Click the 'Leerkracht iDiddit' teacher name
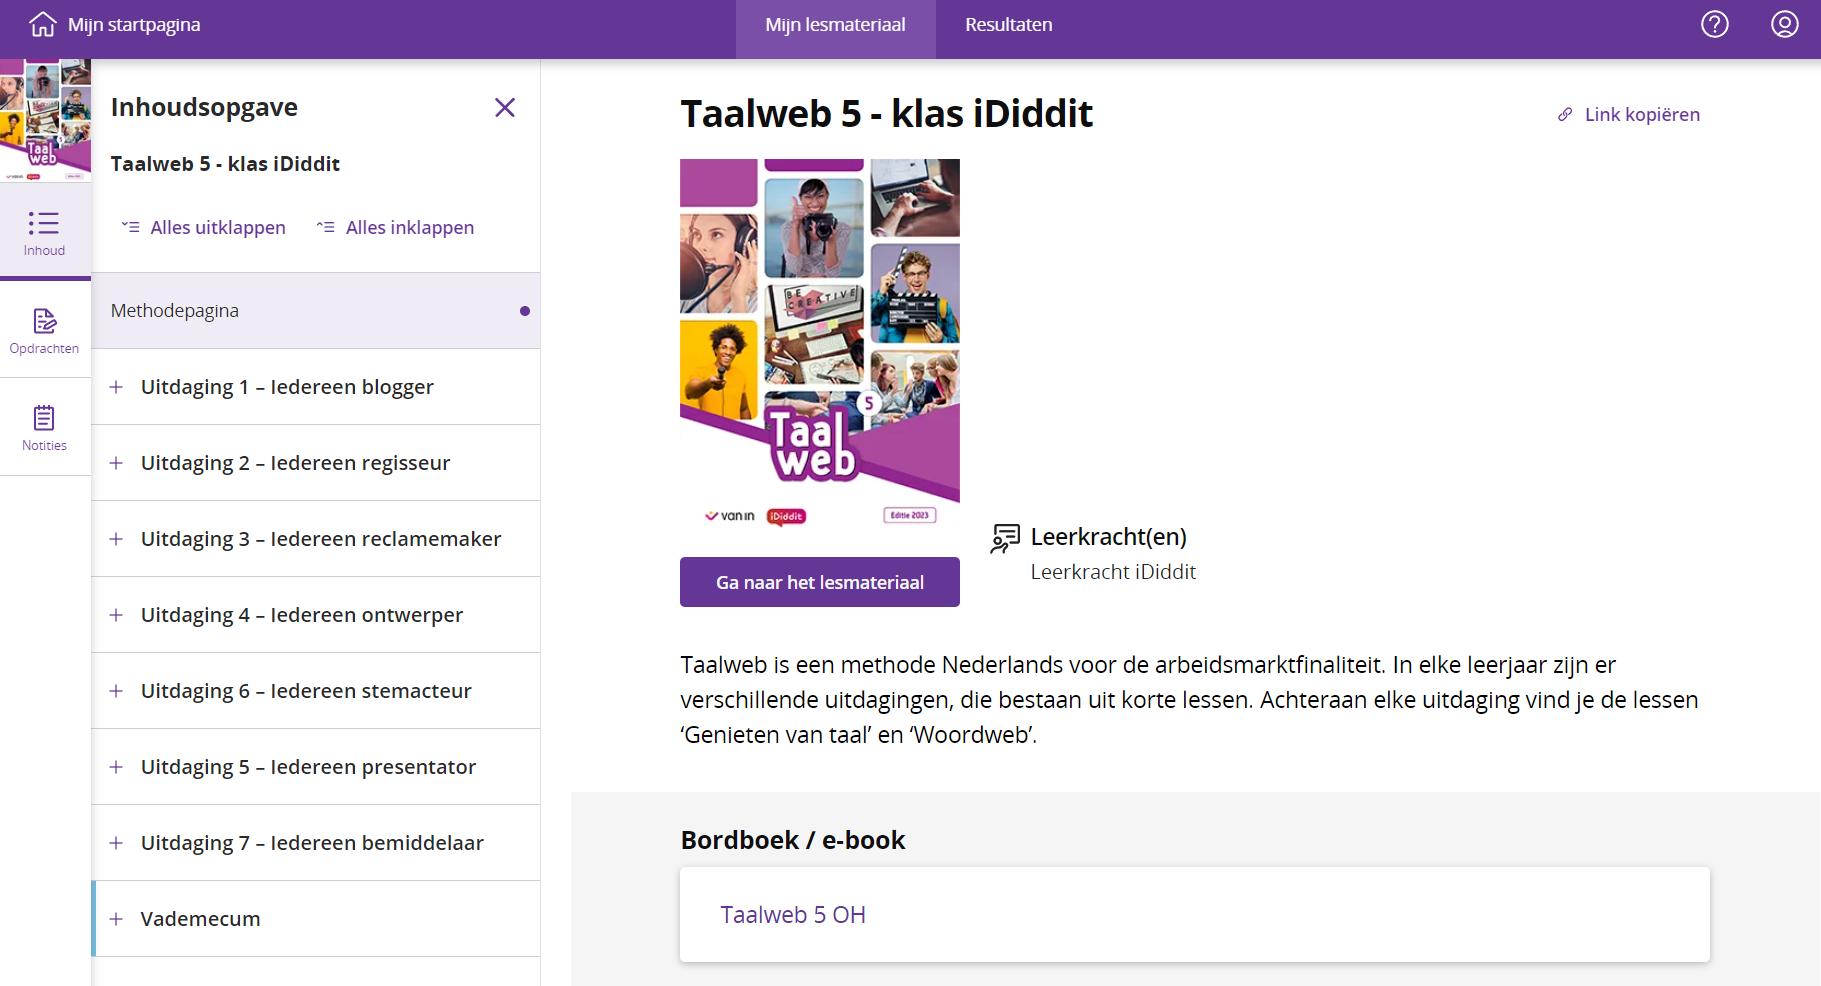 point(1113,572)
